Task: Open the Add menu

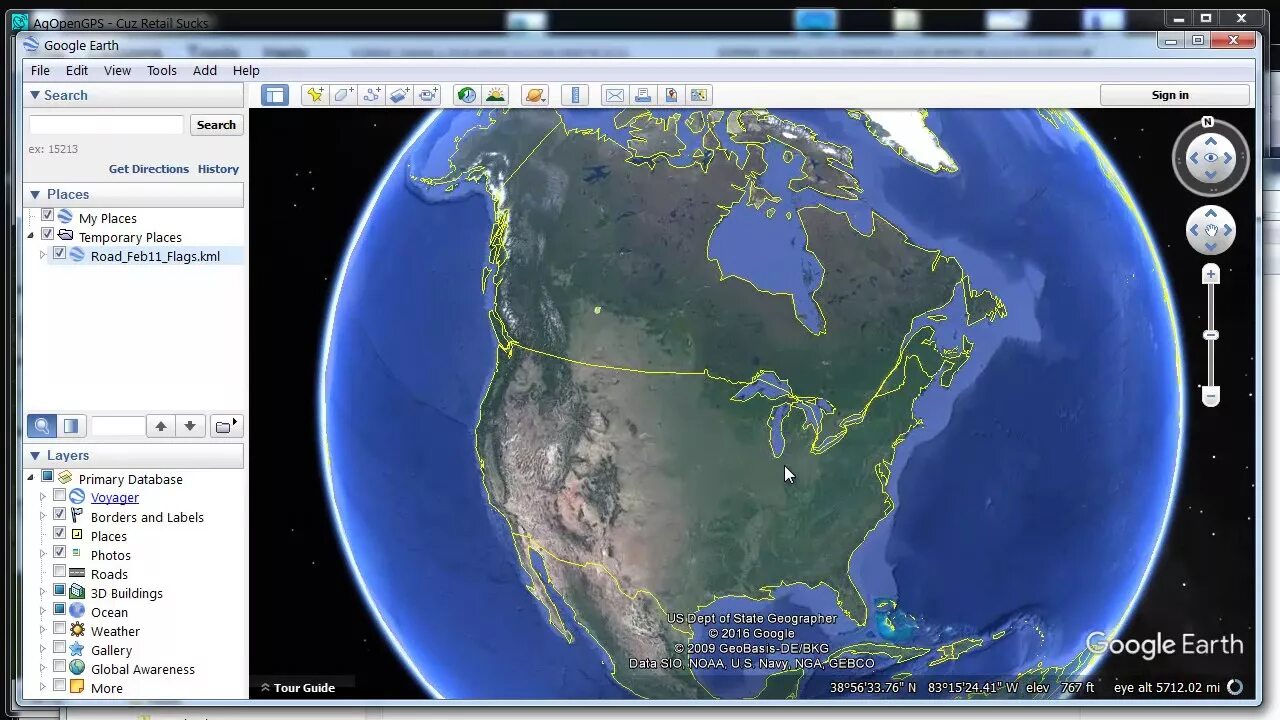Action: tap(205, 70)
